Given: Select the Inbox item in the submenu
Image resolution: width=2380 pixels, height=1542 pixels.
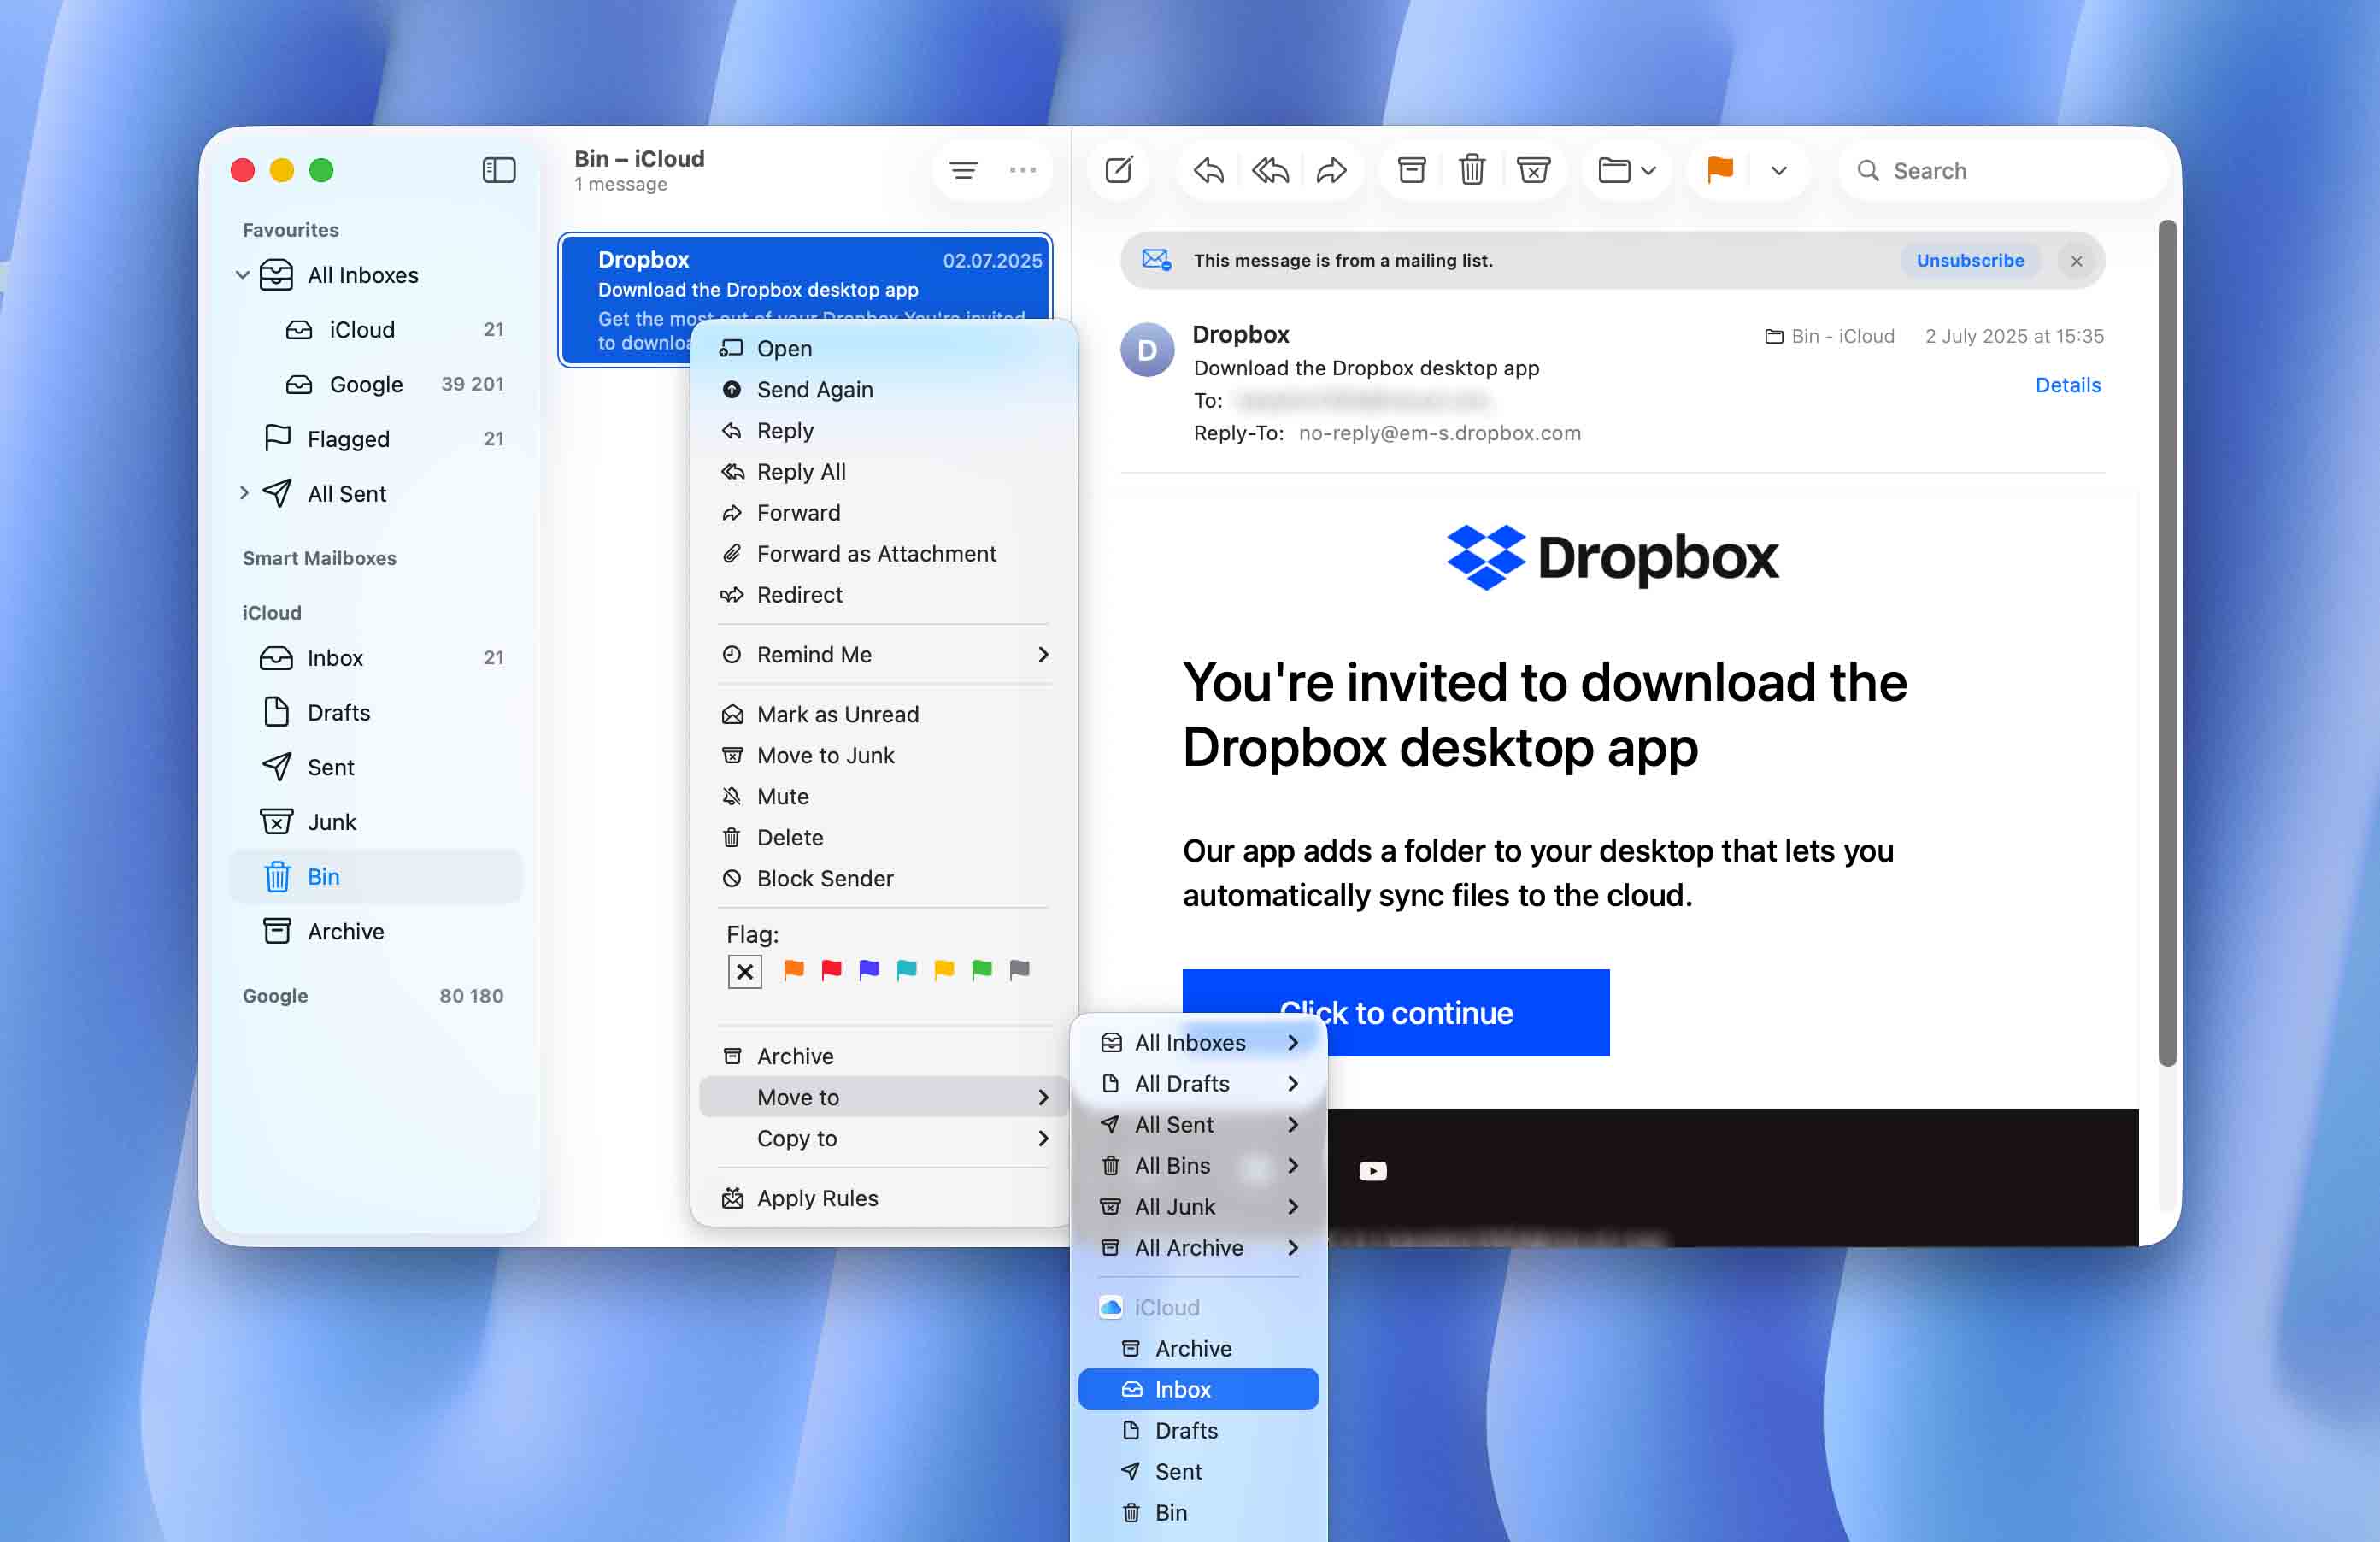Looking at the screenshot, I should [1183, 1389].
